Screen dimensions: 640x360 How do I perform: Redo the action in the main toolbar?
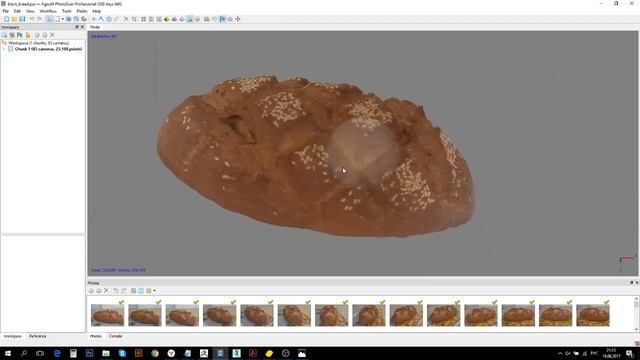pos(39,19)
